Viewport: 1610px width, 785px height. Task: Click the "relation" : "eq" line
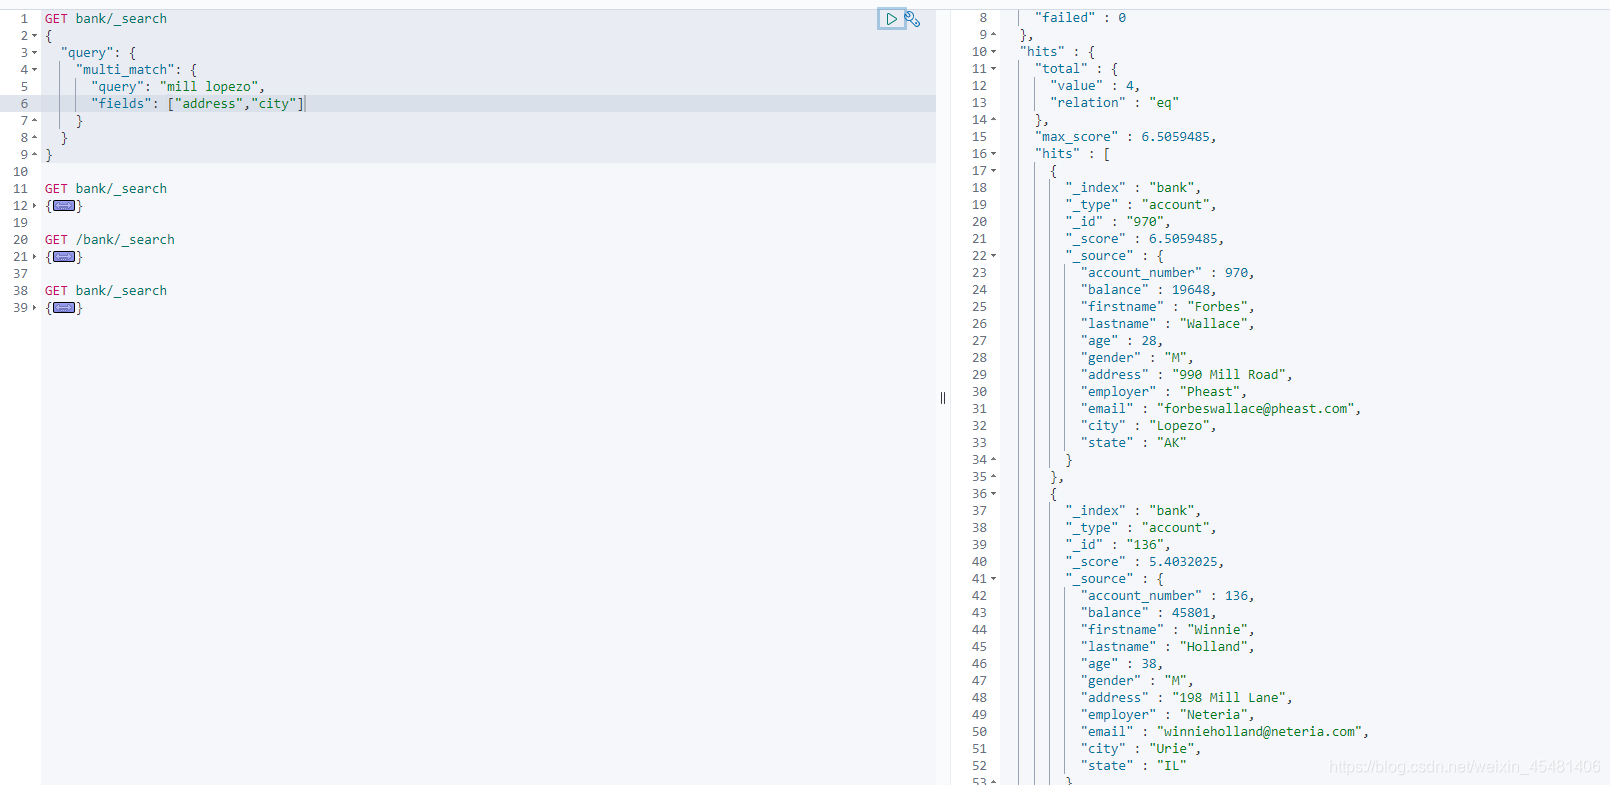[1114, 103]
